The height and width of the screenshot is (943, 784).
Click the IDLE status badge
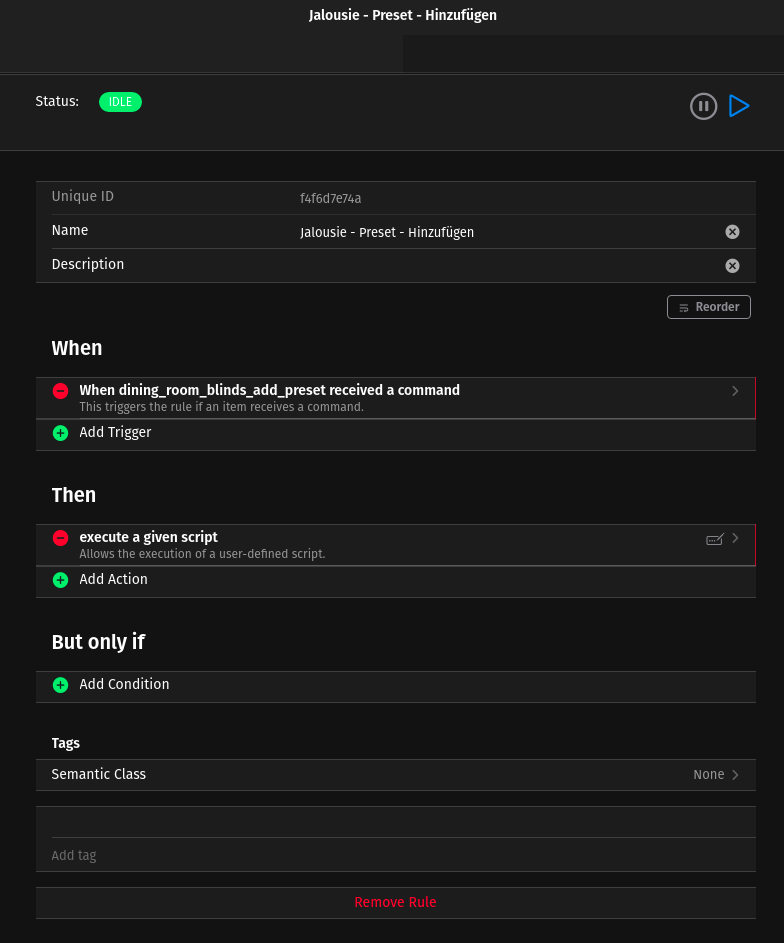[120, 102]
